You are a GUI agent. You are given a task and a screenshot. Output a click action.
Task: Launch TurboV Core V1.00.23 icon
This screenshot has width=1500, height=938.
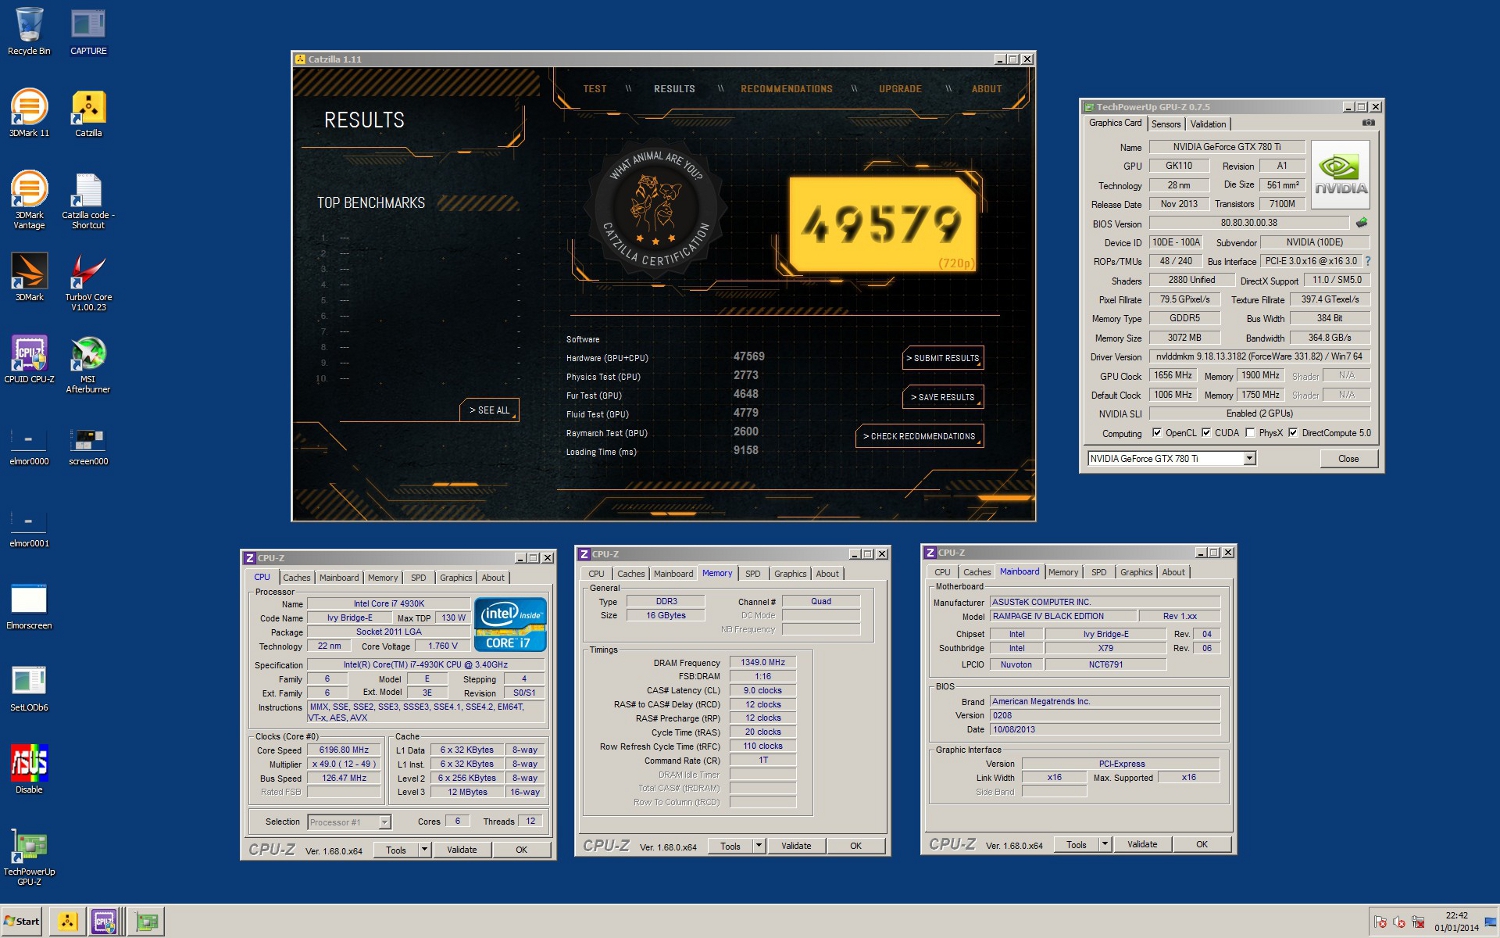click(x=88, y=282)
